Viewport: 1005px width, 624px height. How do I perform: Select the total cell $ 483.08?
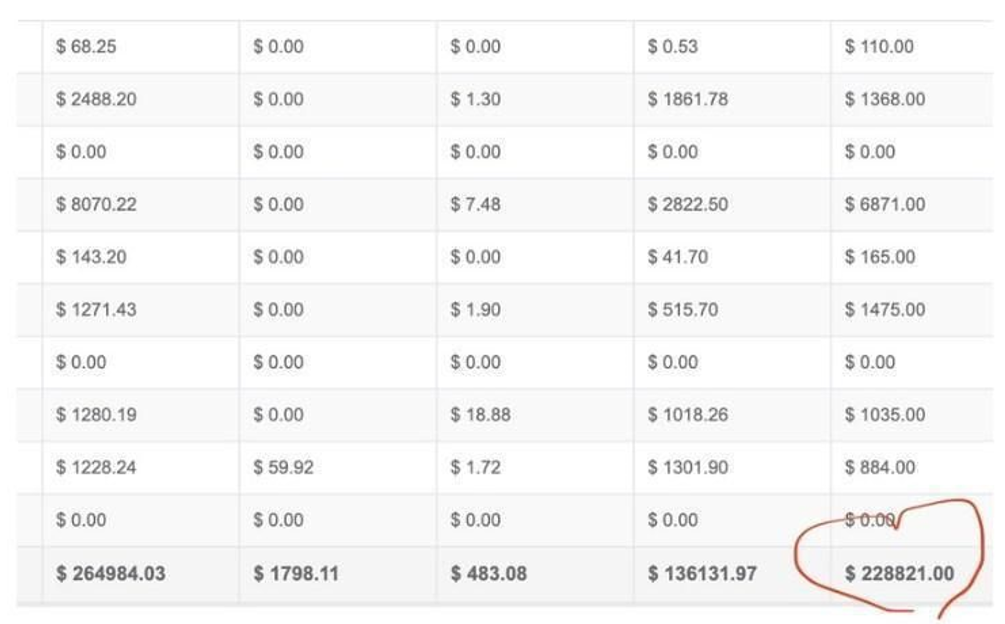point(488,573)
